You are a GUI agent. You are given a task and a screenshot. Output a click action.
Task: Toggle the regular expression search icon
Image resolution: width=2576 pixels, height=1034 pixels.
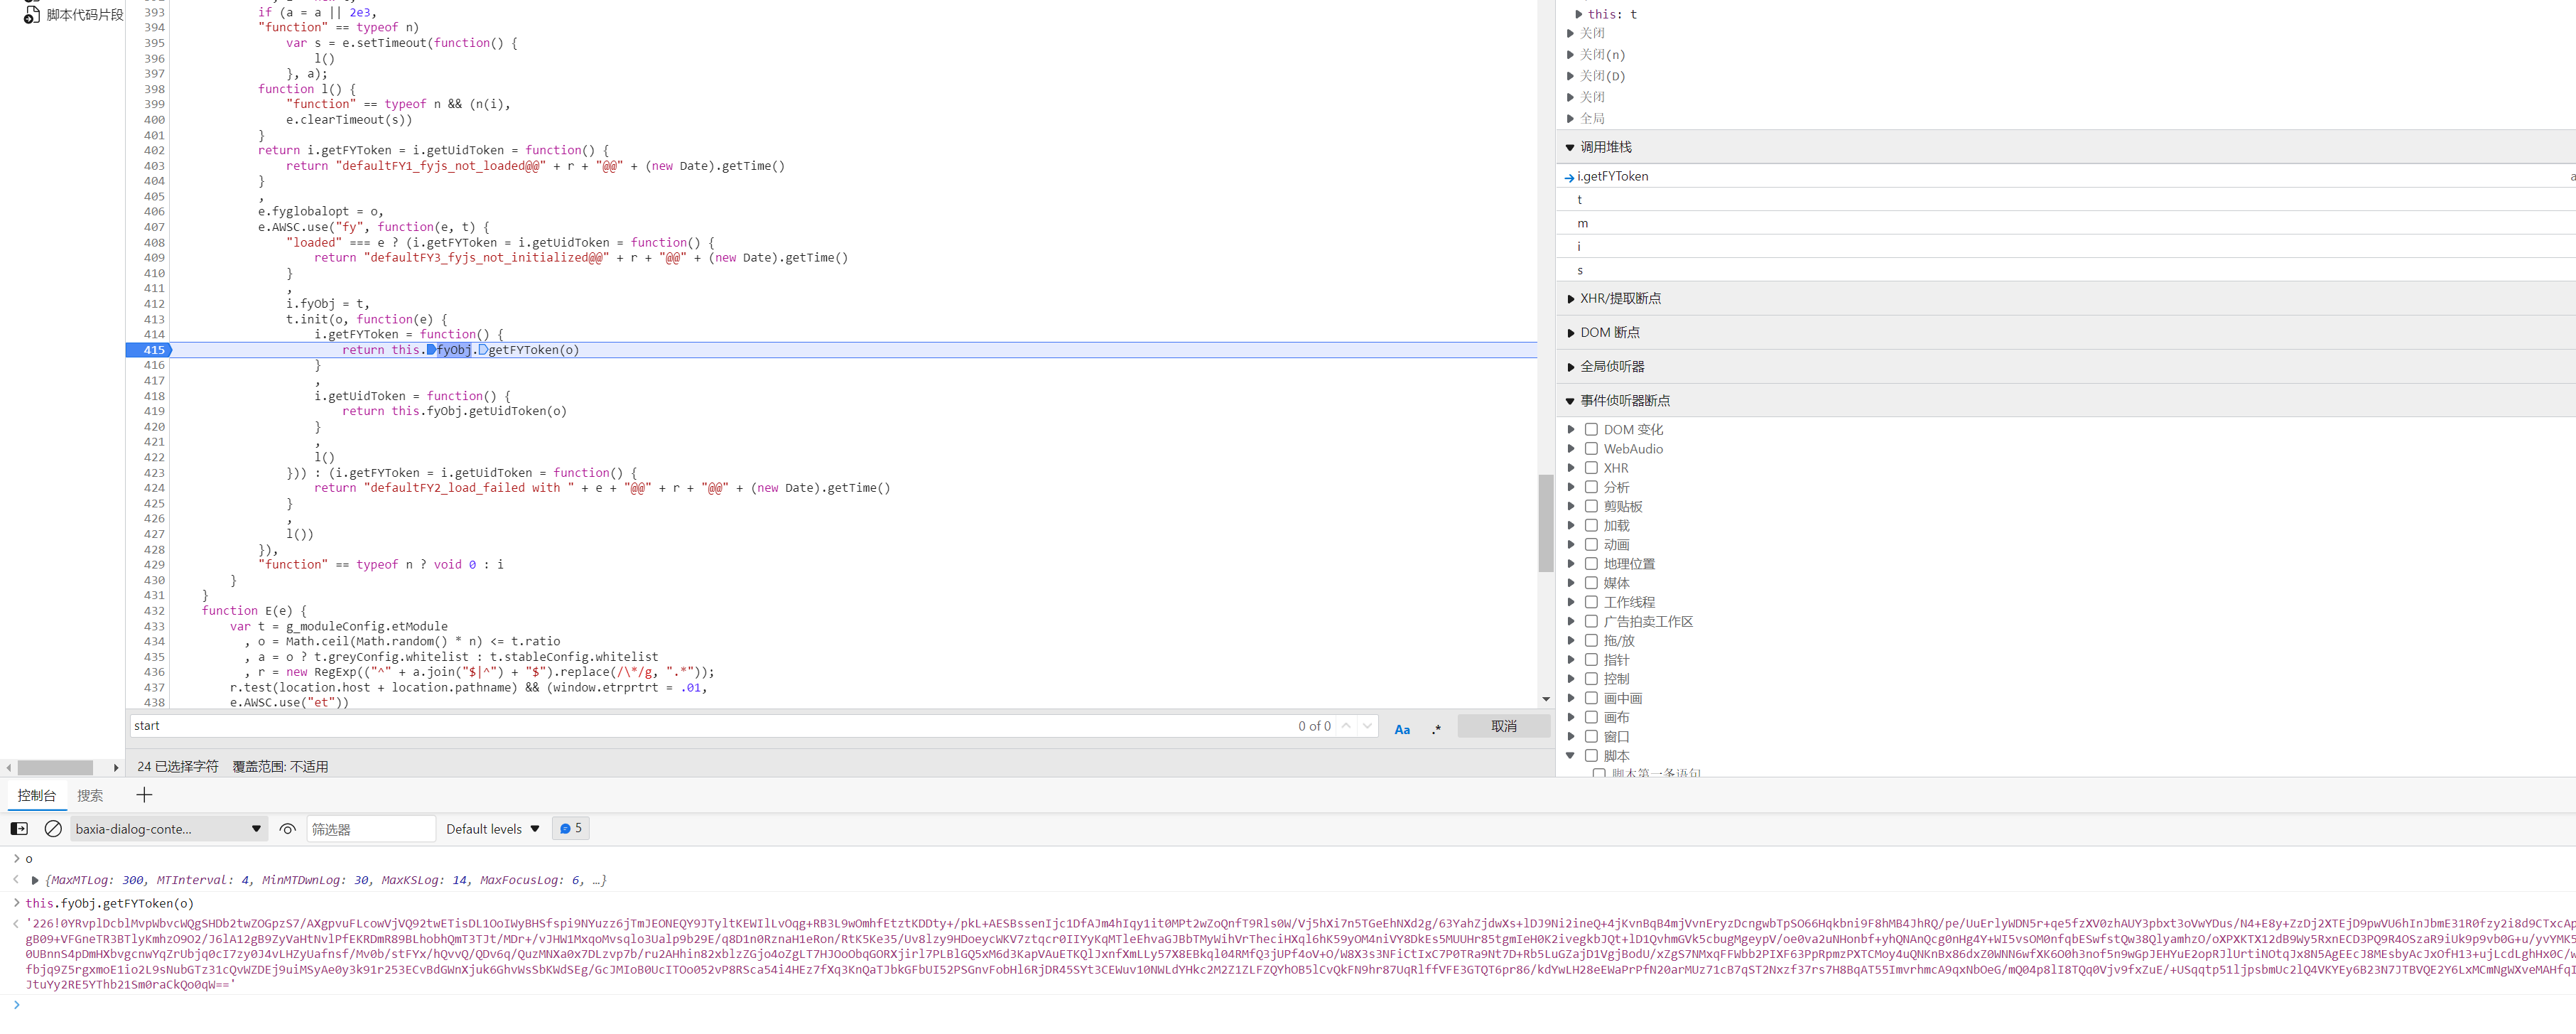click(x=1436, y=729)
